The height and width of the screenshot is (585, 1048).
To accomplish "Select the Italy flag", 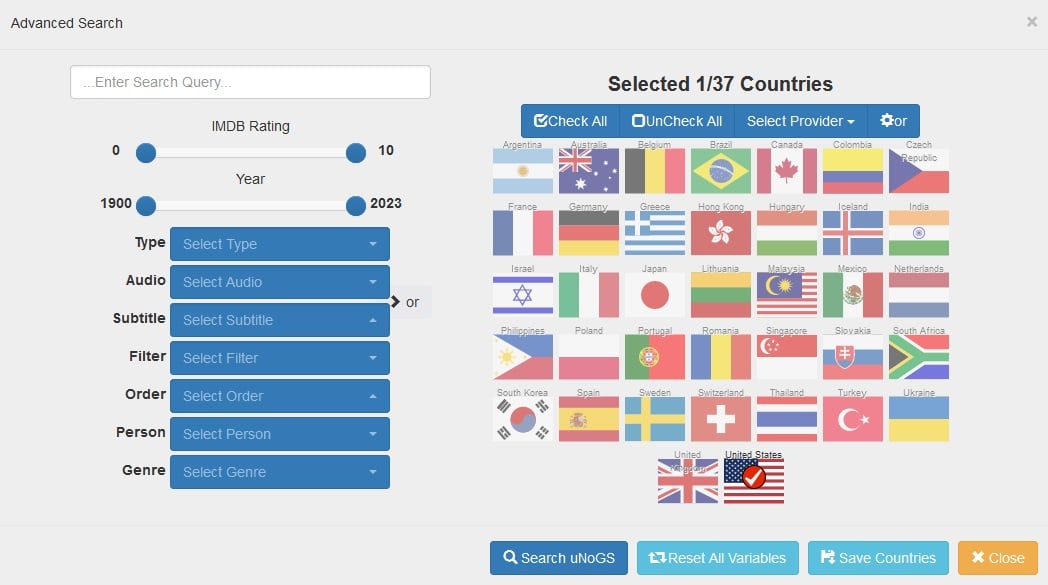I will coord(589,296).
